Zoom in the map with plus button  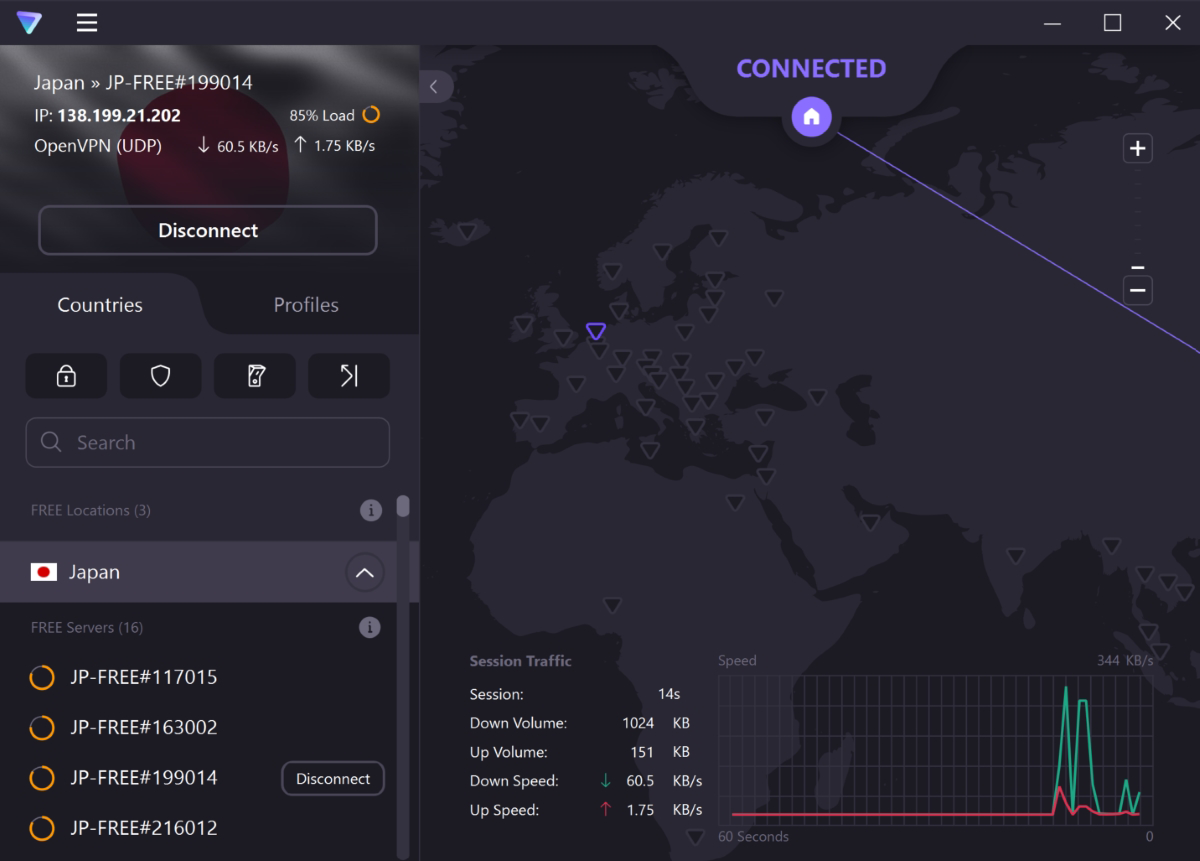1137,149
